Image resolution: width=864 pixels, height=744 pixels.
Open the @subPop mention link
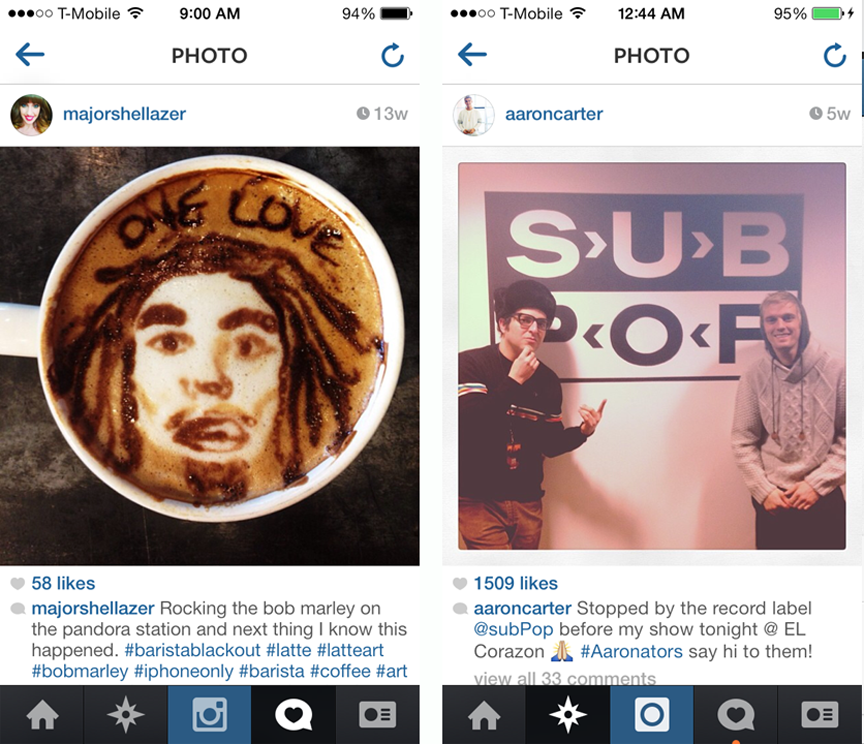513,629
